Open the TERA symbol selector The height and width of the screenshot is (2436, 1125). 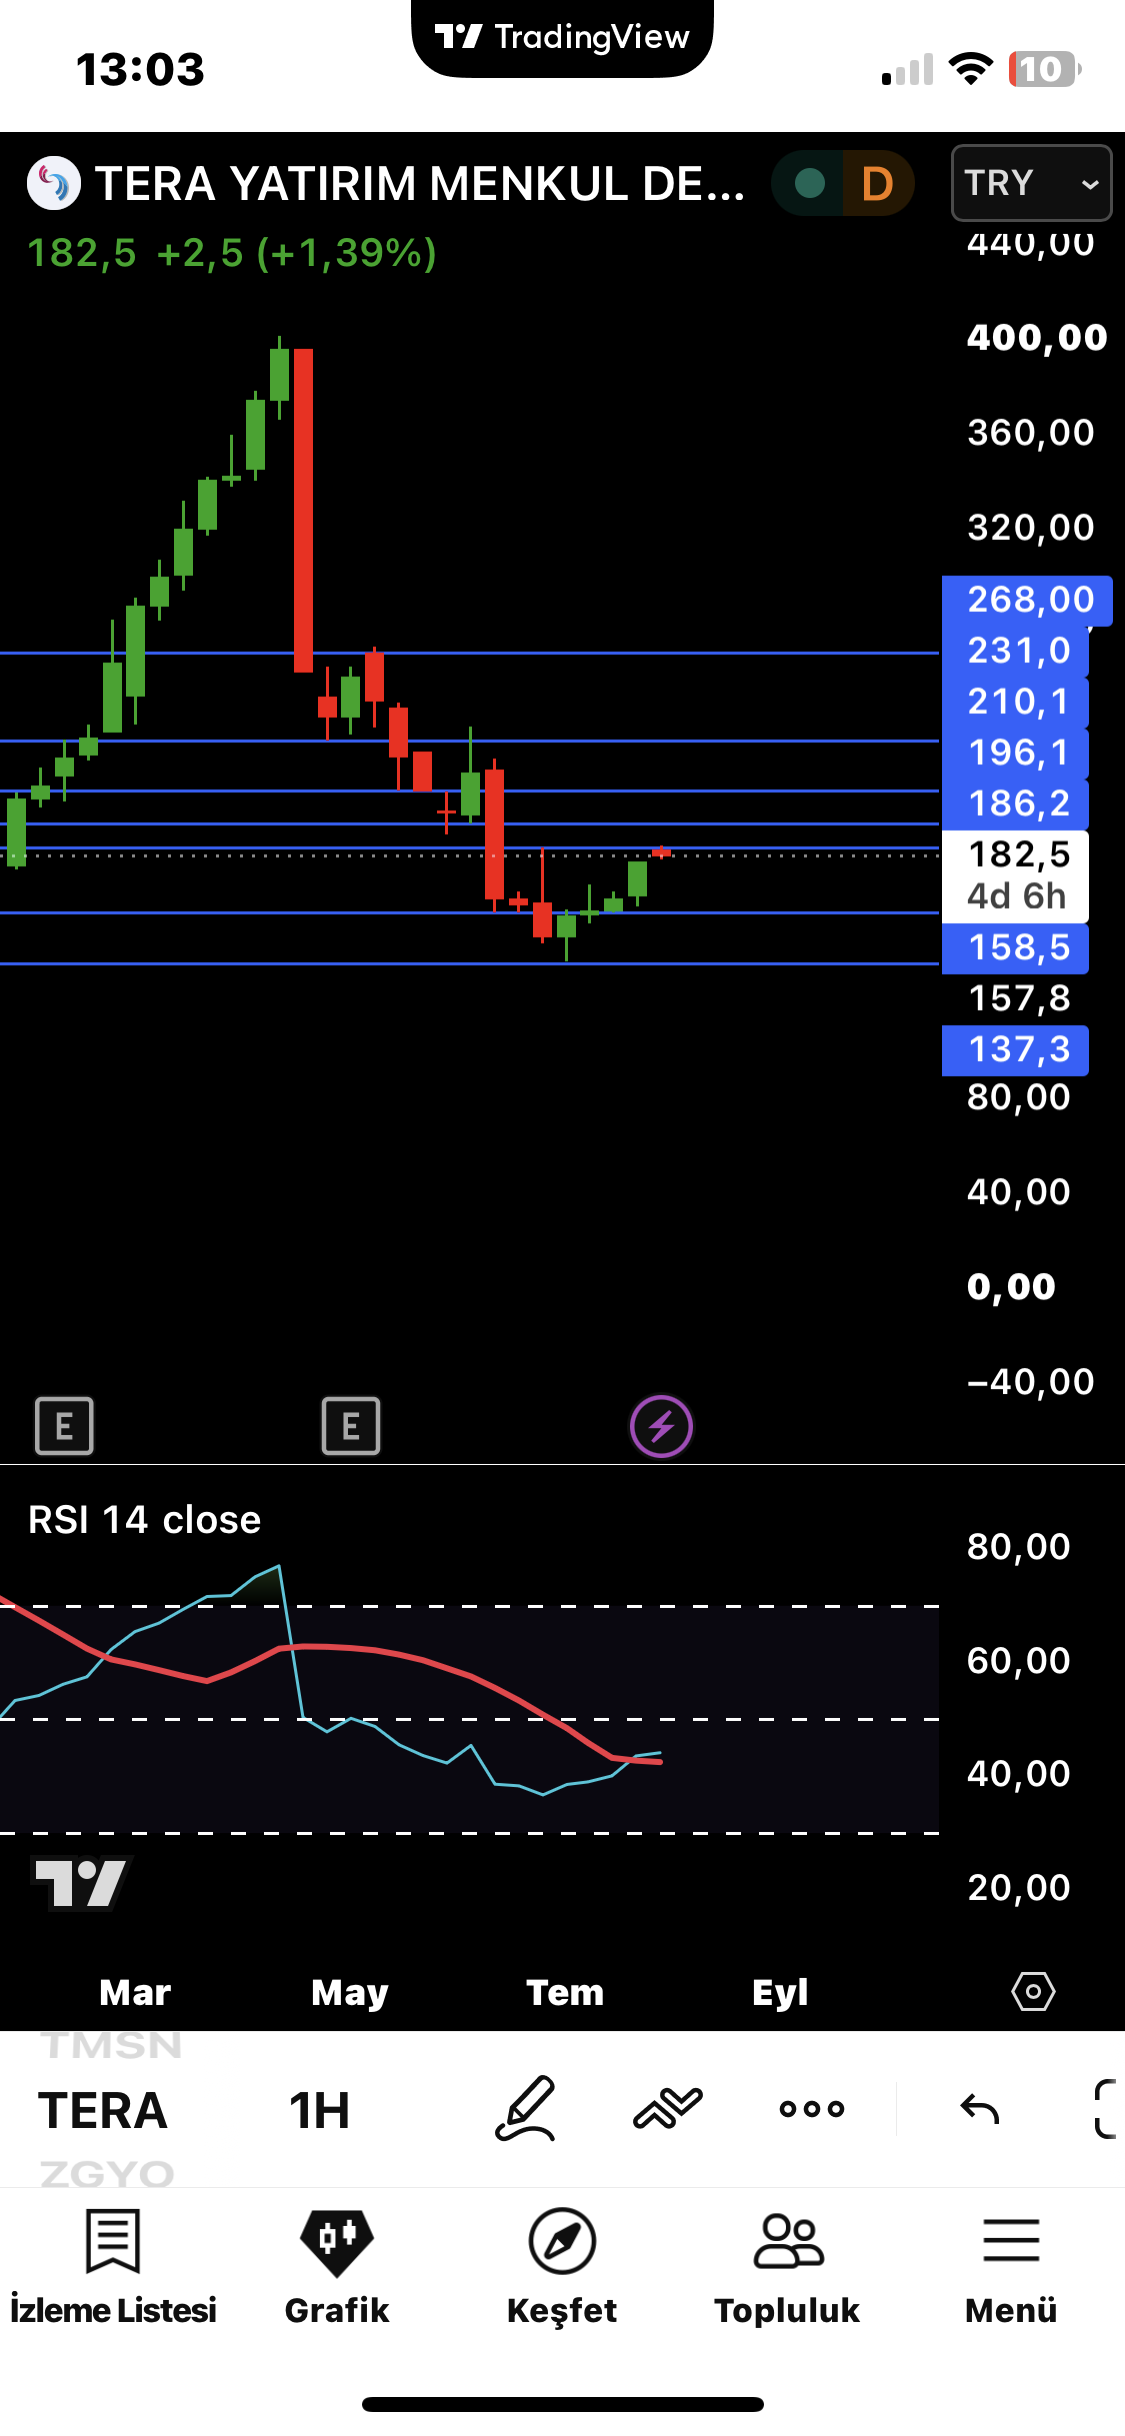pos(103,2110)
